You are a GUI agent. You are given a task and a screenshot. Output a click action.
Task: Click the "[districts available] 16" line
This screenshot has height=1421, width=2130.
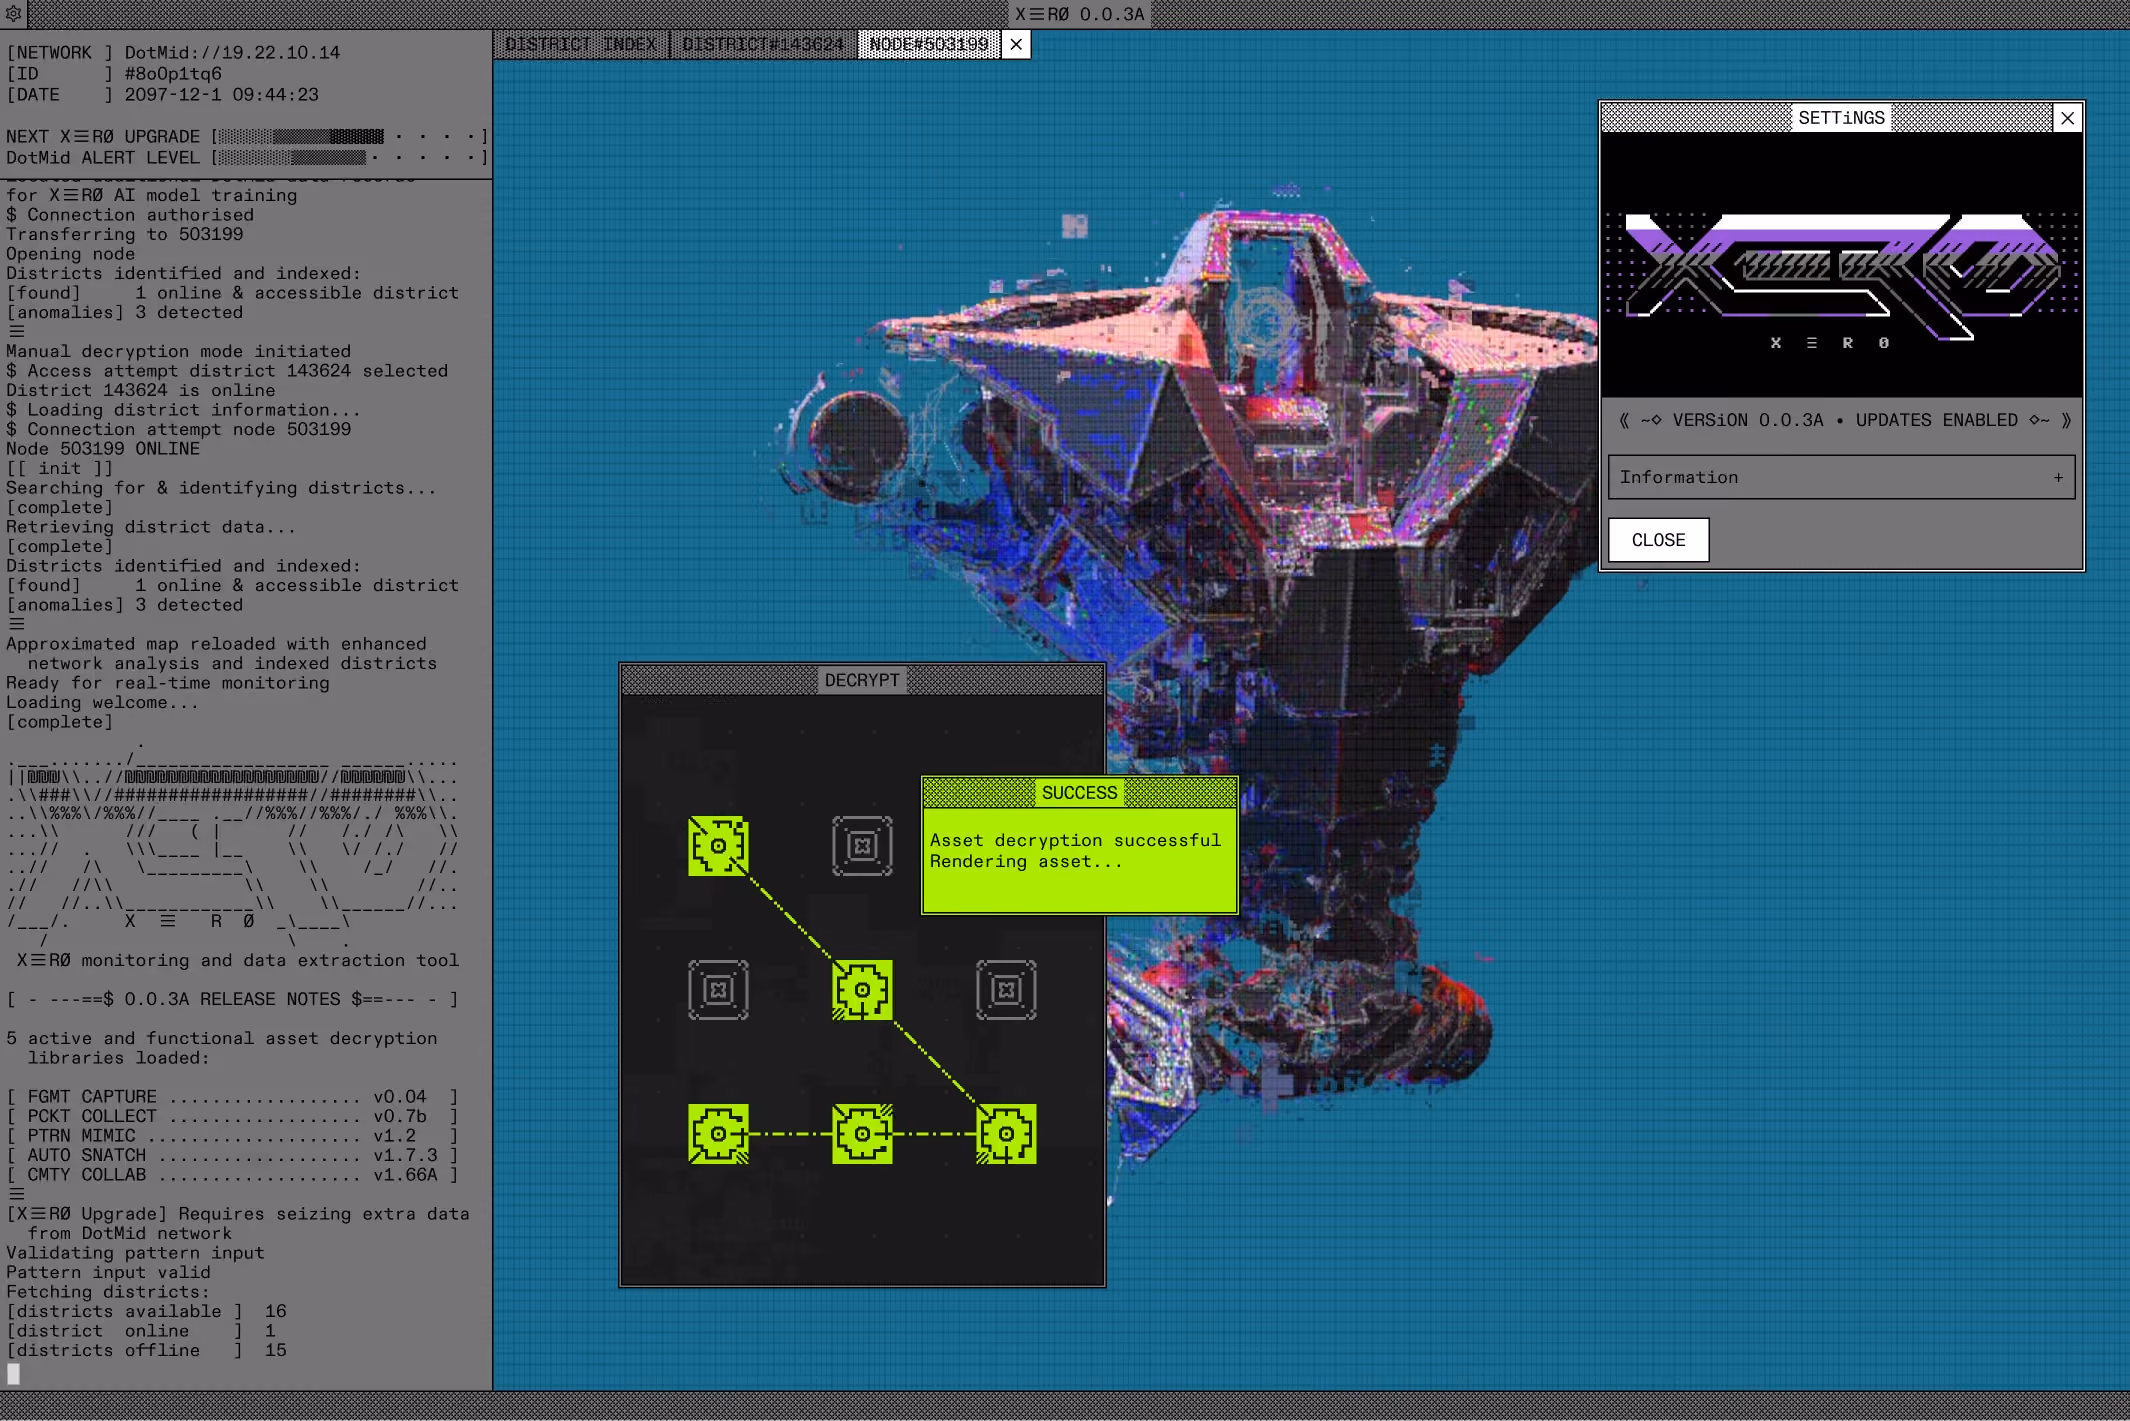pyautogui.click(x=146, y=1312)
